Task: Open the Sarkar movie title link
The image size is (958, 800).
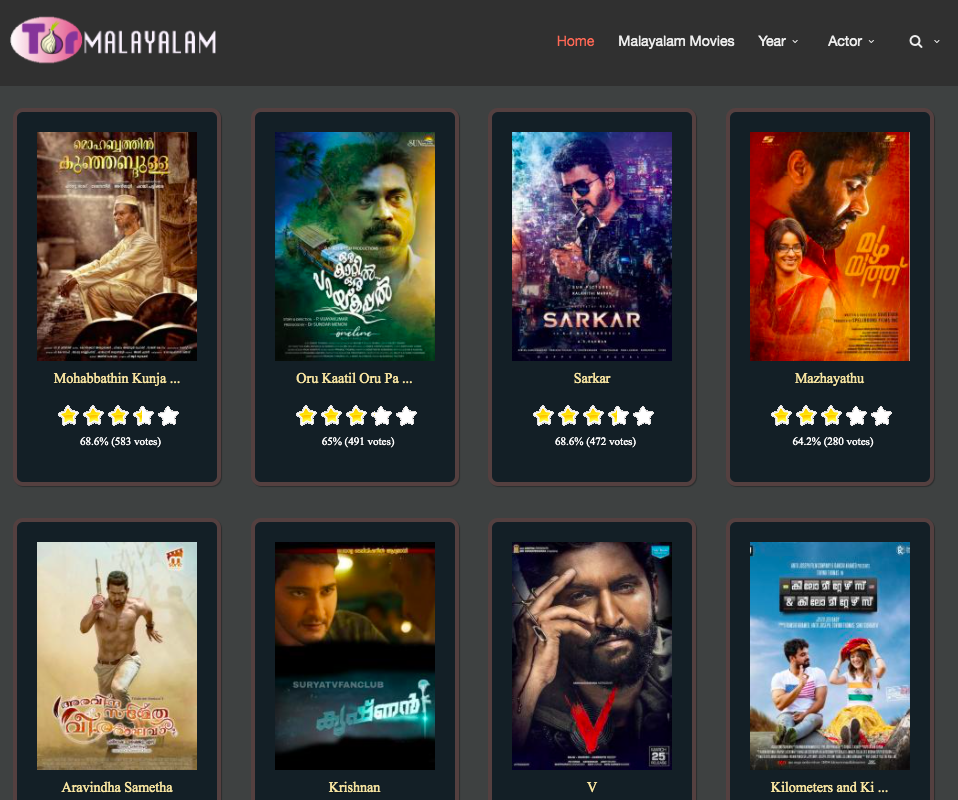Action: 592,379
